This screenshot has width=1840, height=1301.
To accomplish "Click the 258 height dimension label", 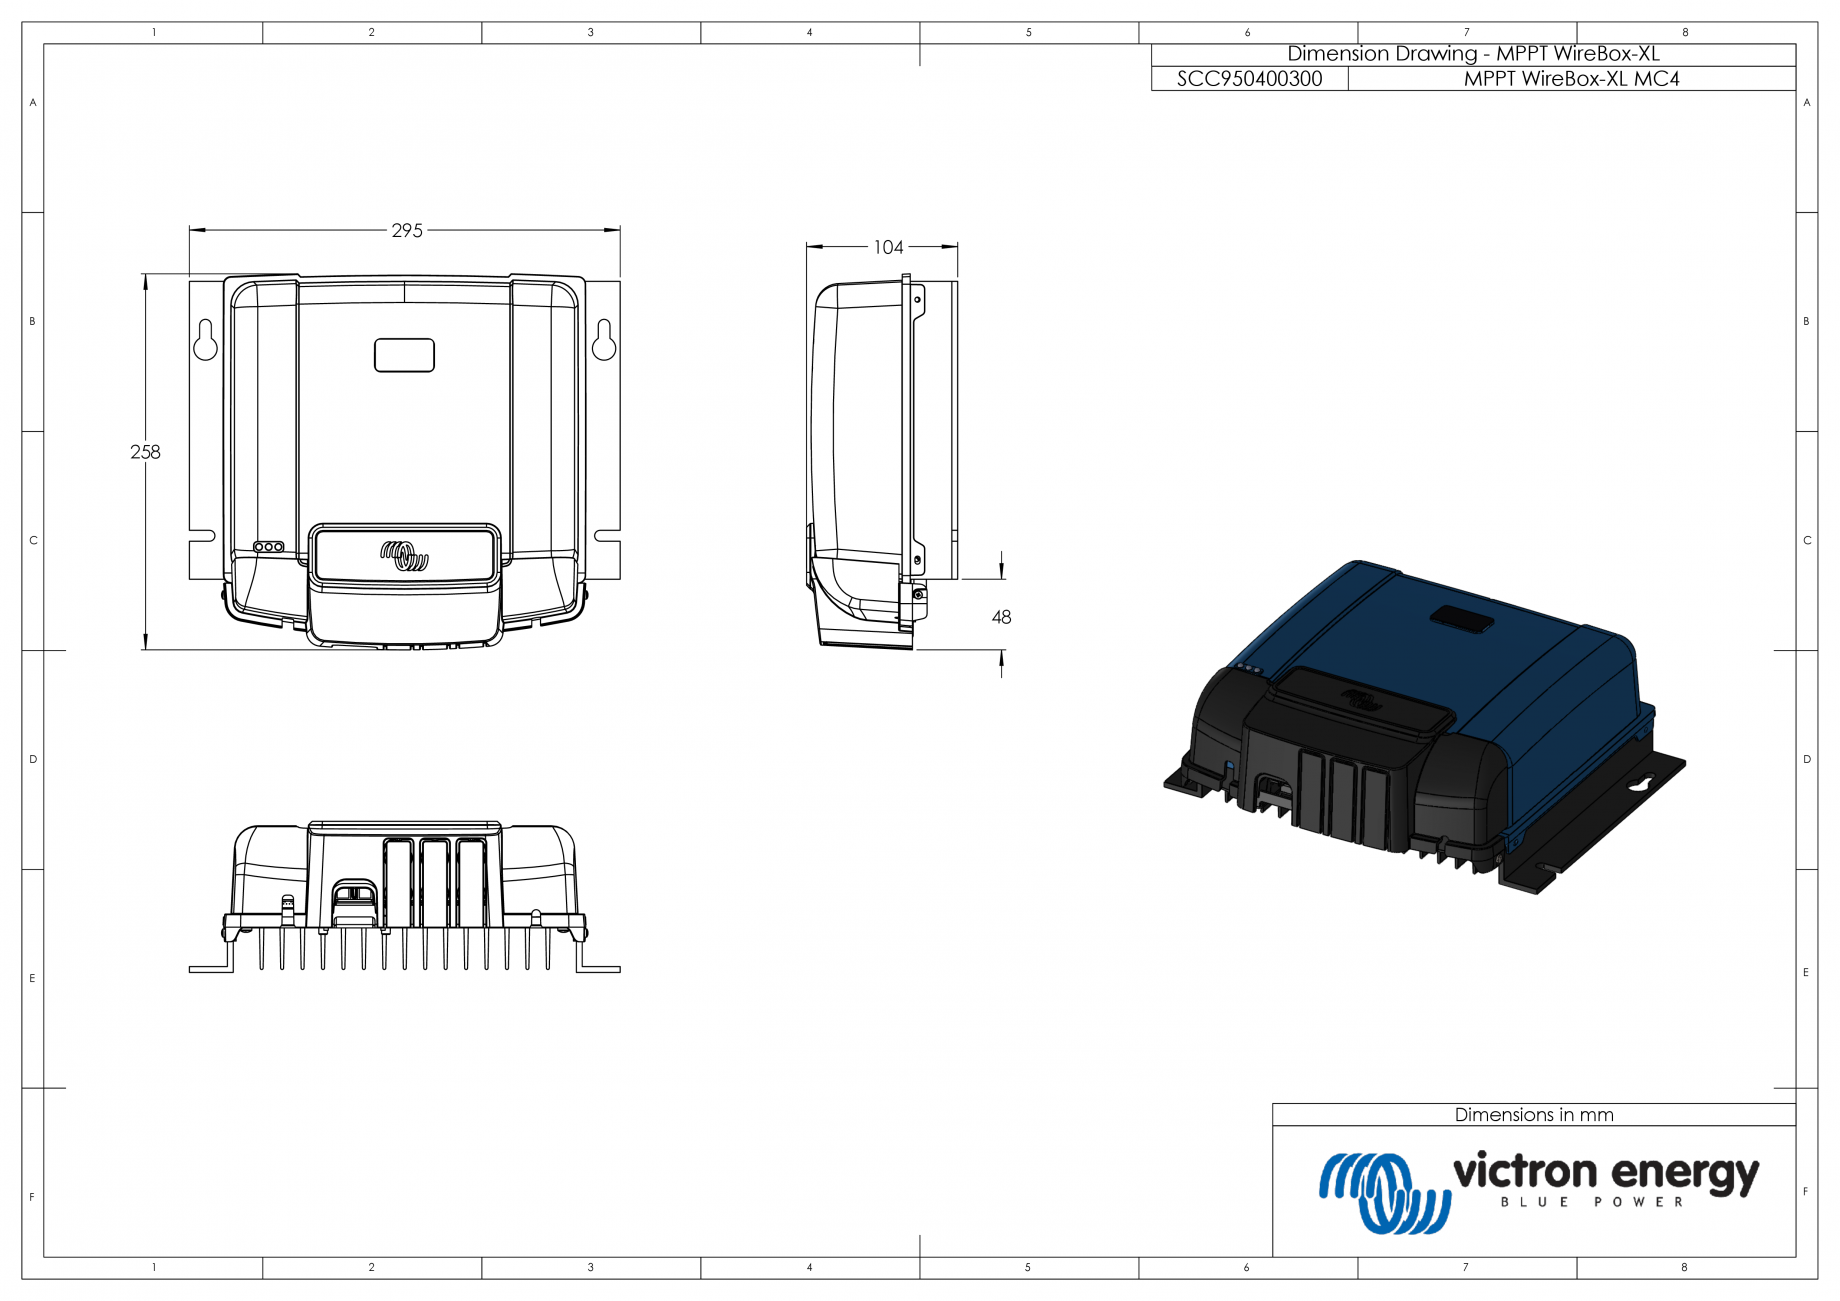I will pyautogui.click(x=145, y=453).
